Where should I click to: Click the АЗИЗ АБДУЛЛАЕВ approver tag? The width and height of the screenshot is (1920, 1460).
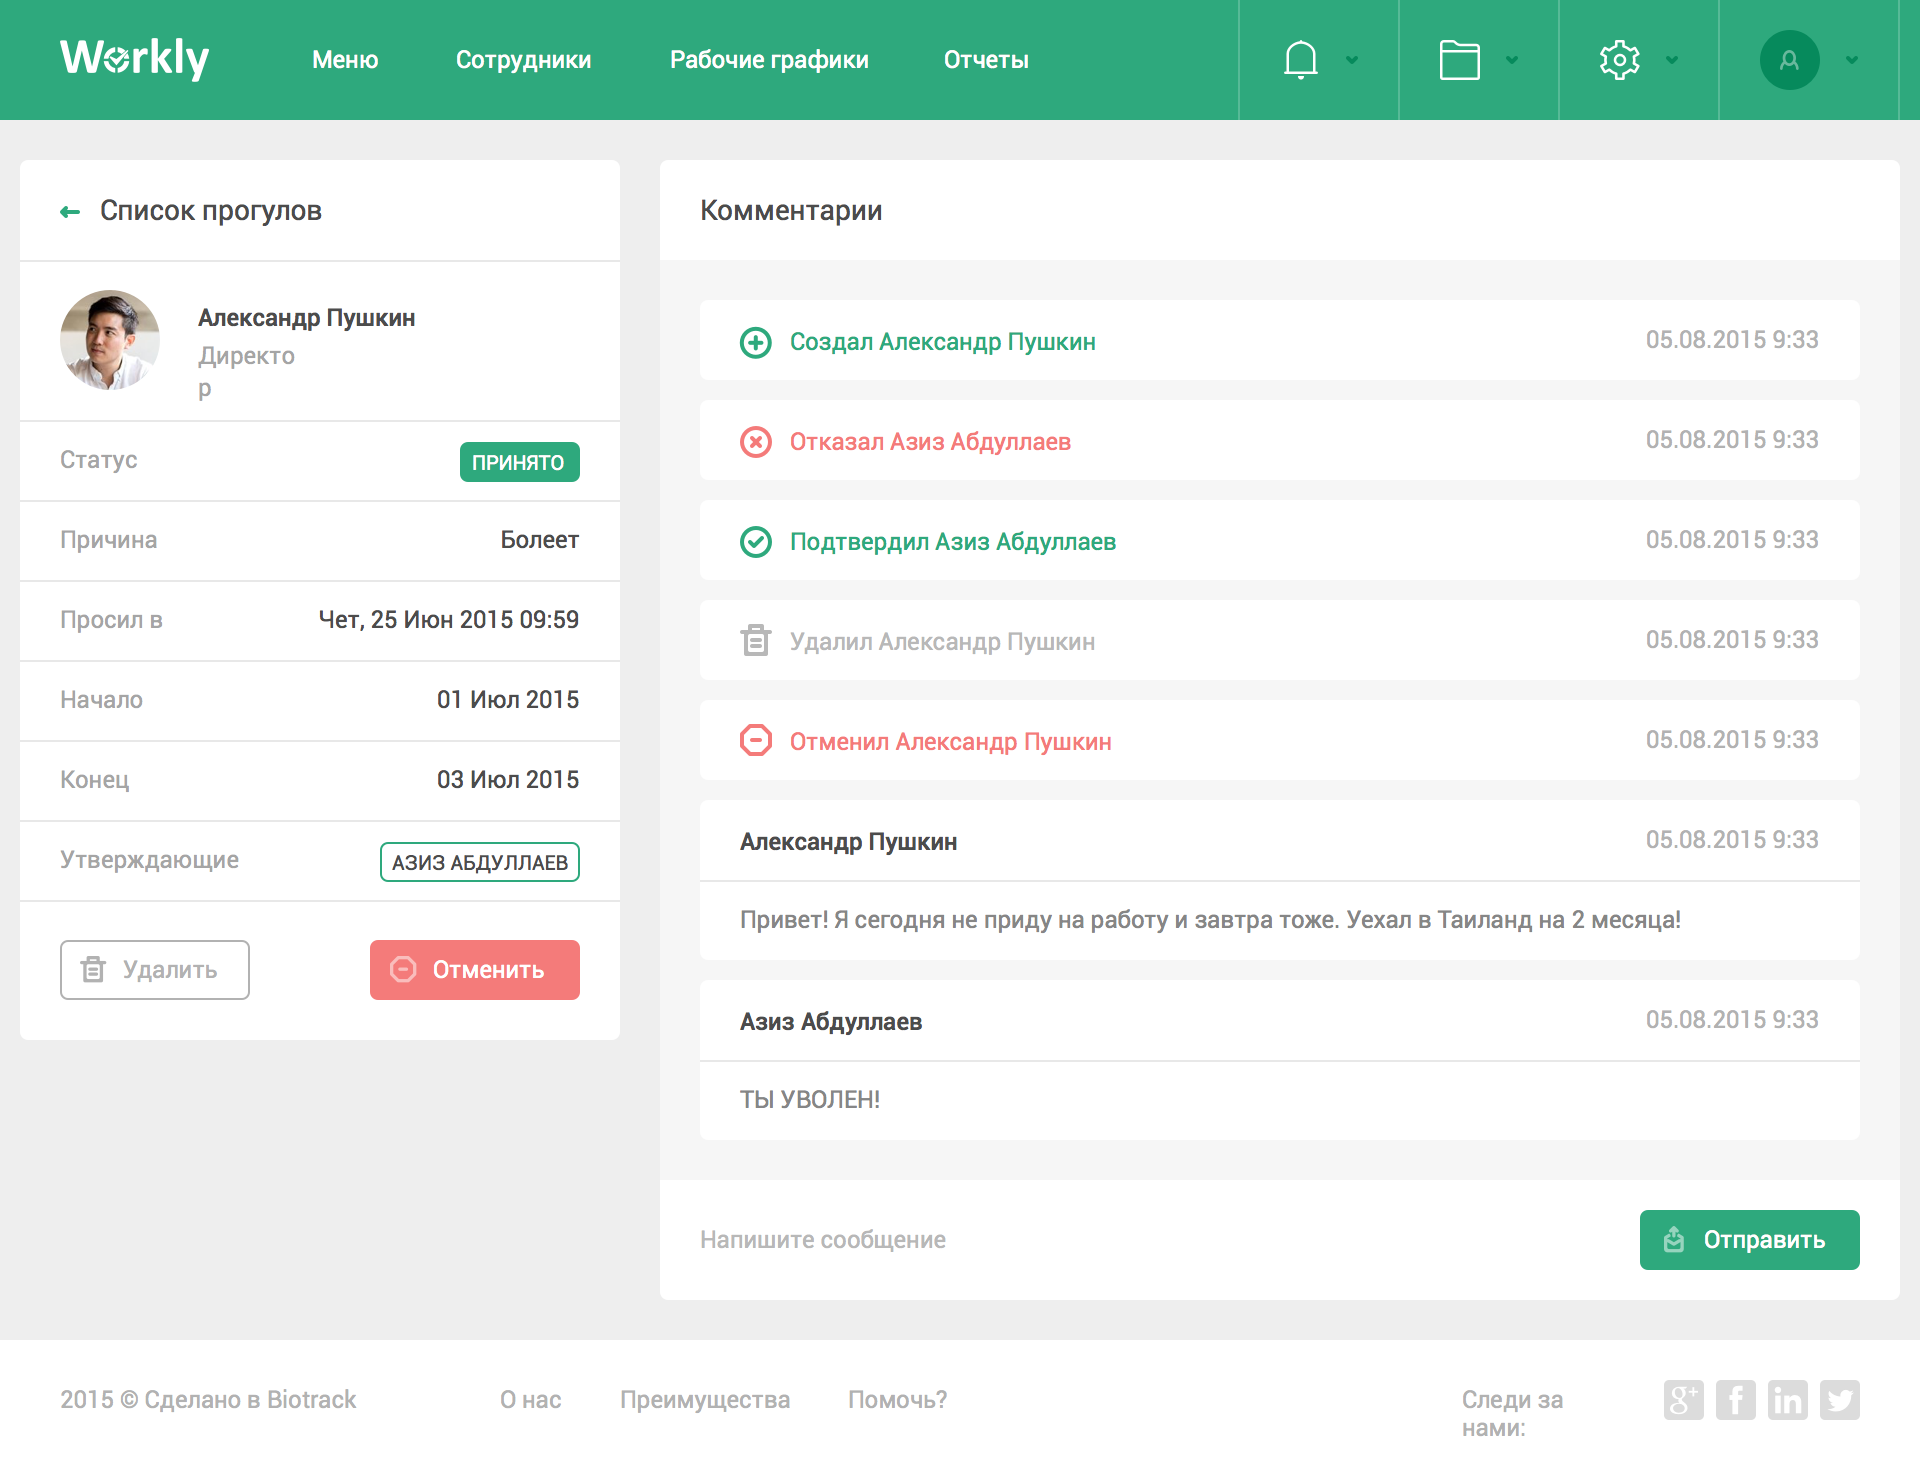point(479,861)
